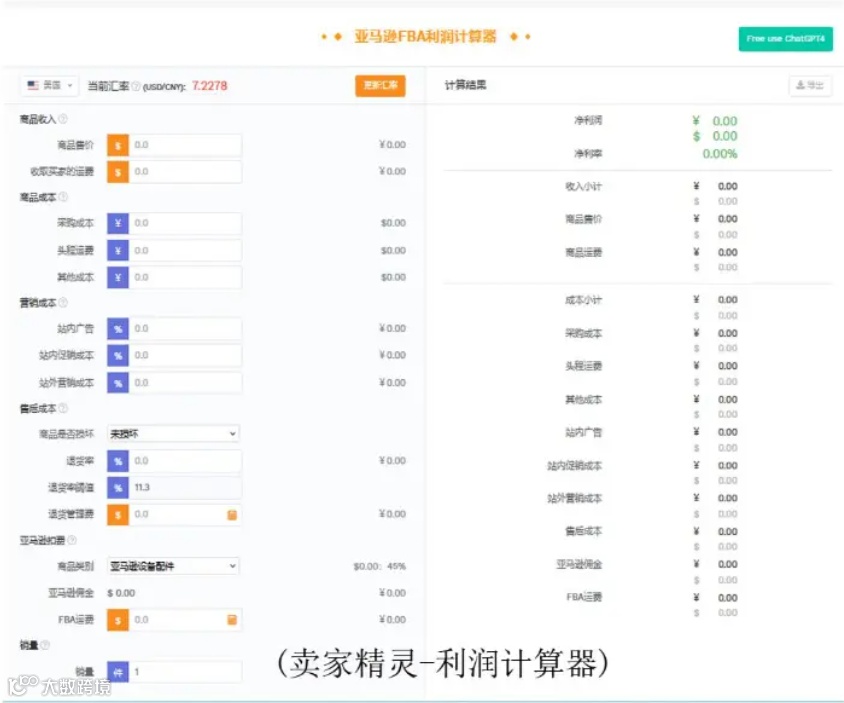Click the 收入小计 label in results
This screenshot has height=703, width=844.
[583, 186]
